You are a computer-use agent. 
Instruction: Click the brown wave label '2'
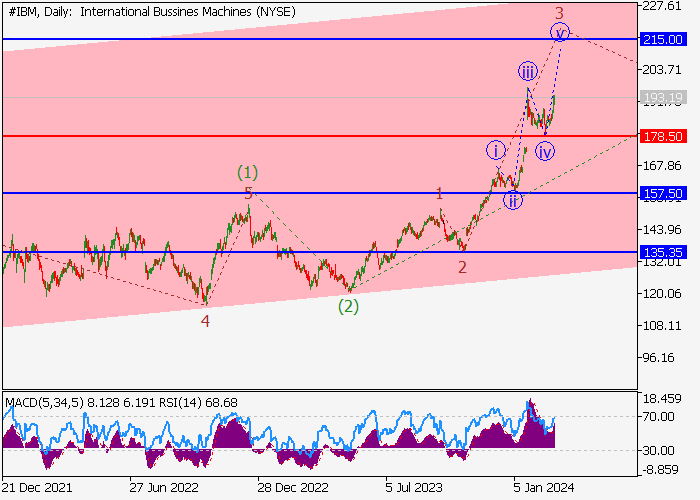(x=462, y=267)
